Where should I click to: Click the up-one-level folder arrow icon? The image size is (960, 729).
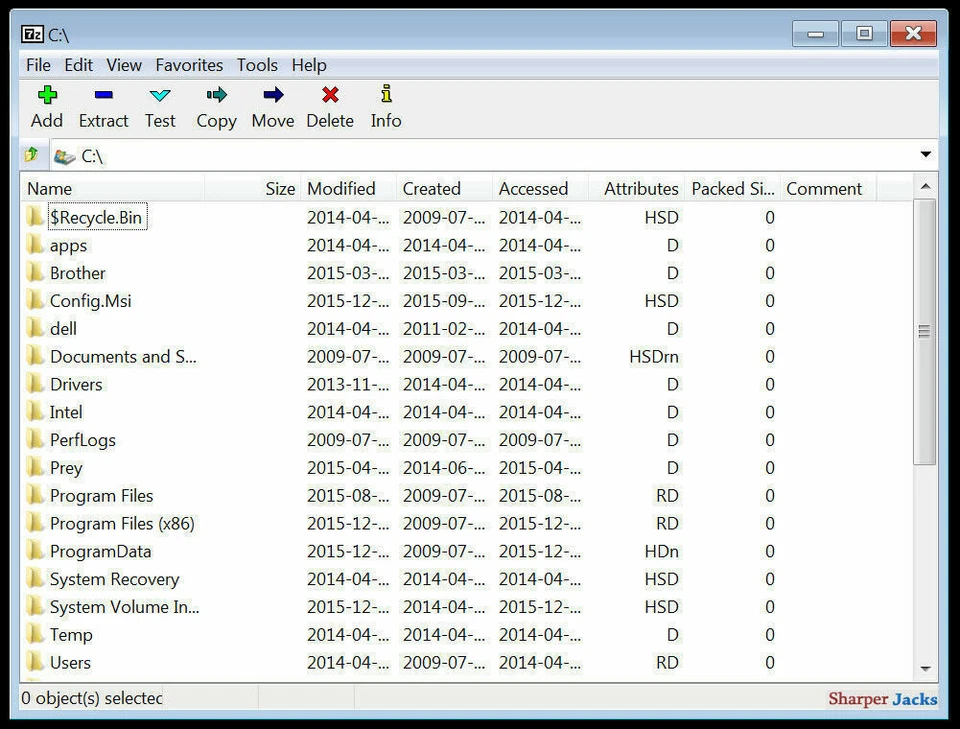click(x=30, y=155)
